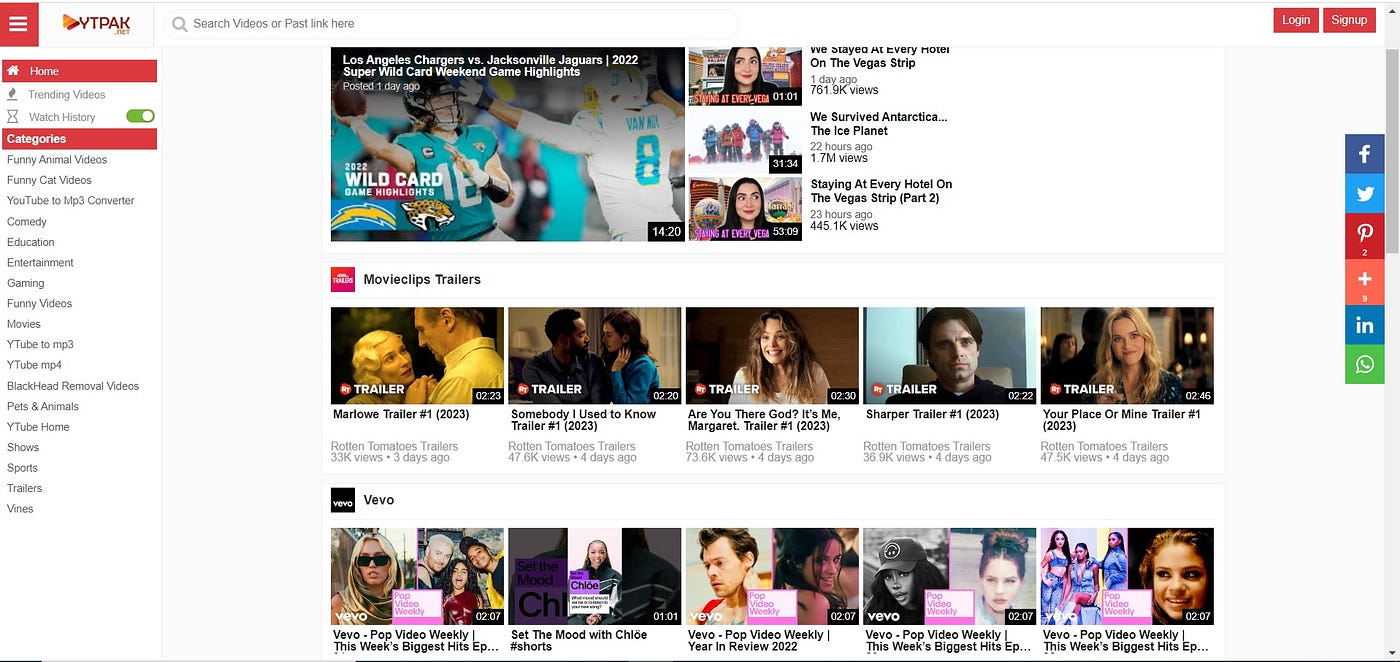Play Are You There God trailer thumbnail

[772, 355]
